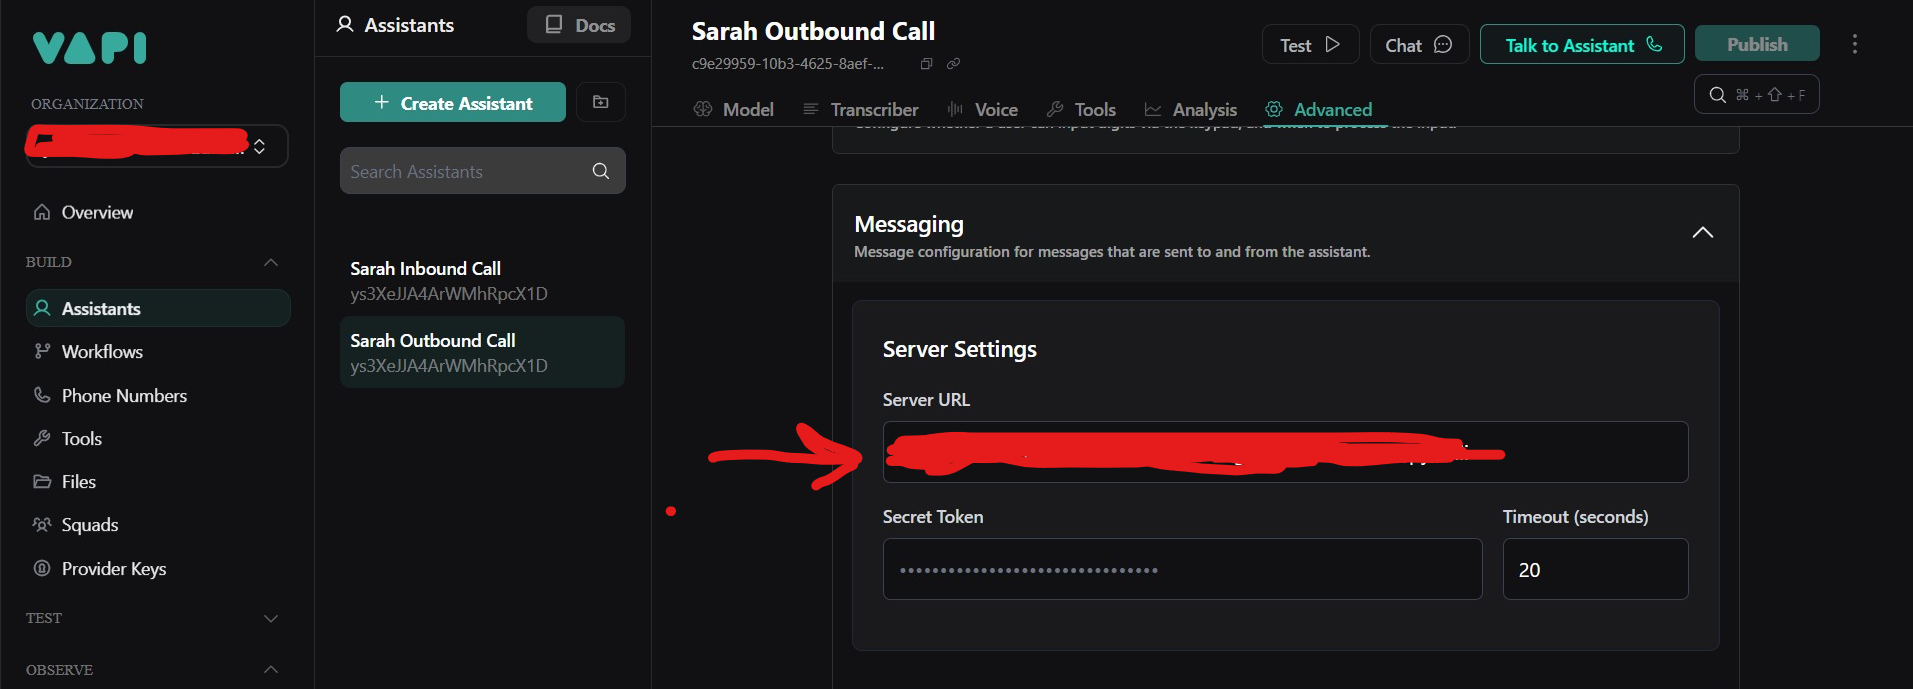Select Sarah Inbound Call assistant
The height and width of the screenshot is (689, 1913).
pos(482,281)
